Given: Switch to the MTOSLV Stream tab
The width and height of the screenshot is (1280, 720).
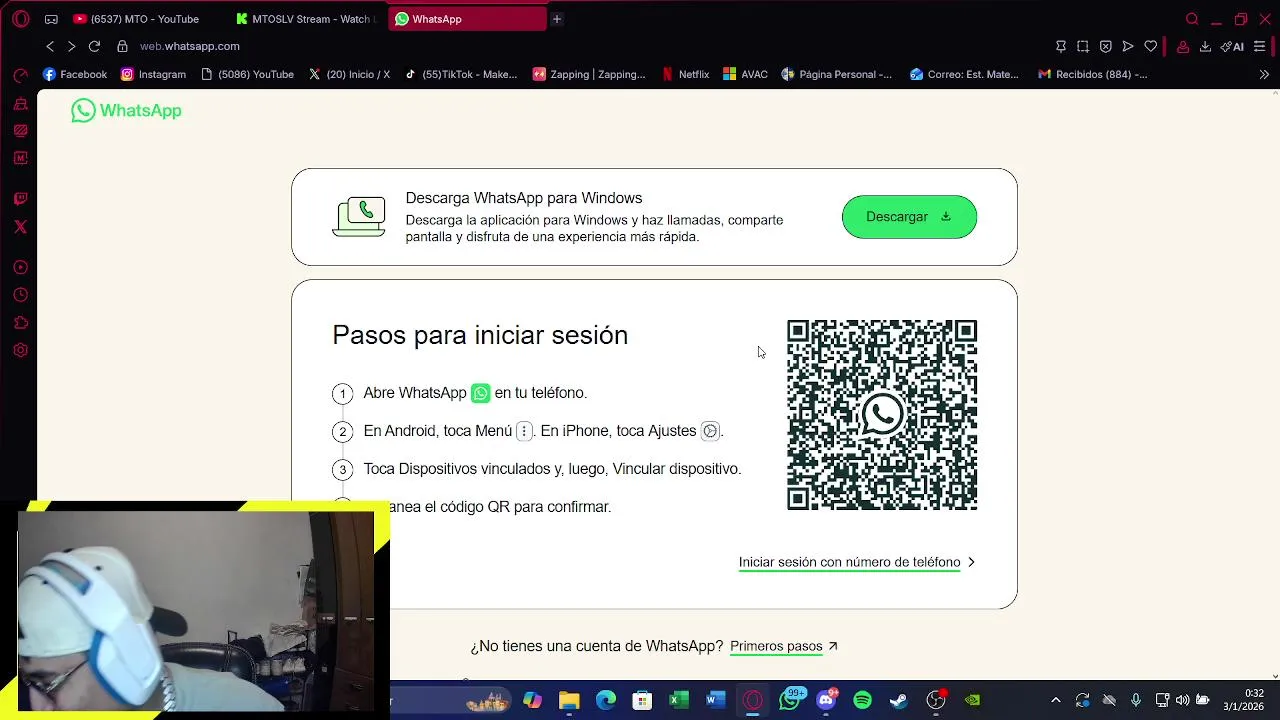Looking at the screenshot, I should tap(306, 19).
